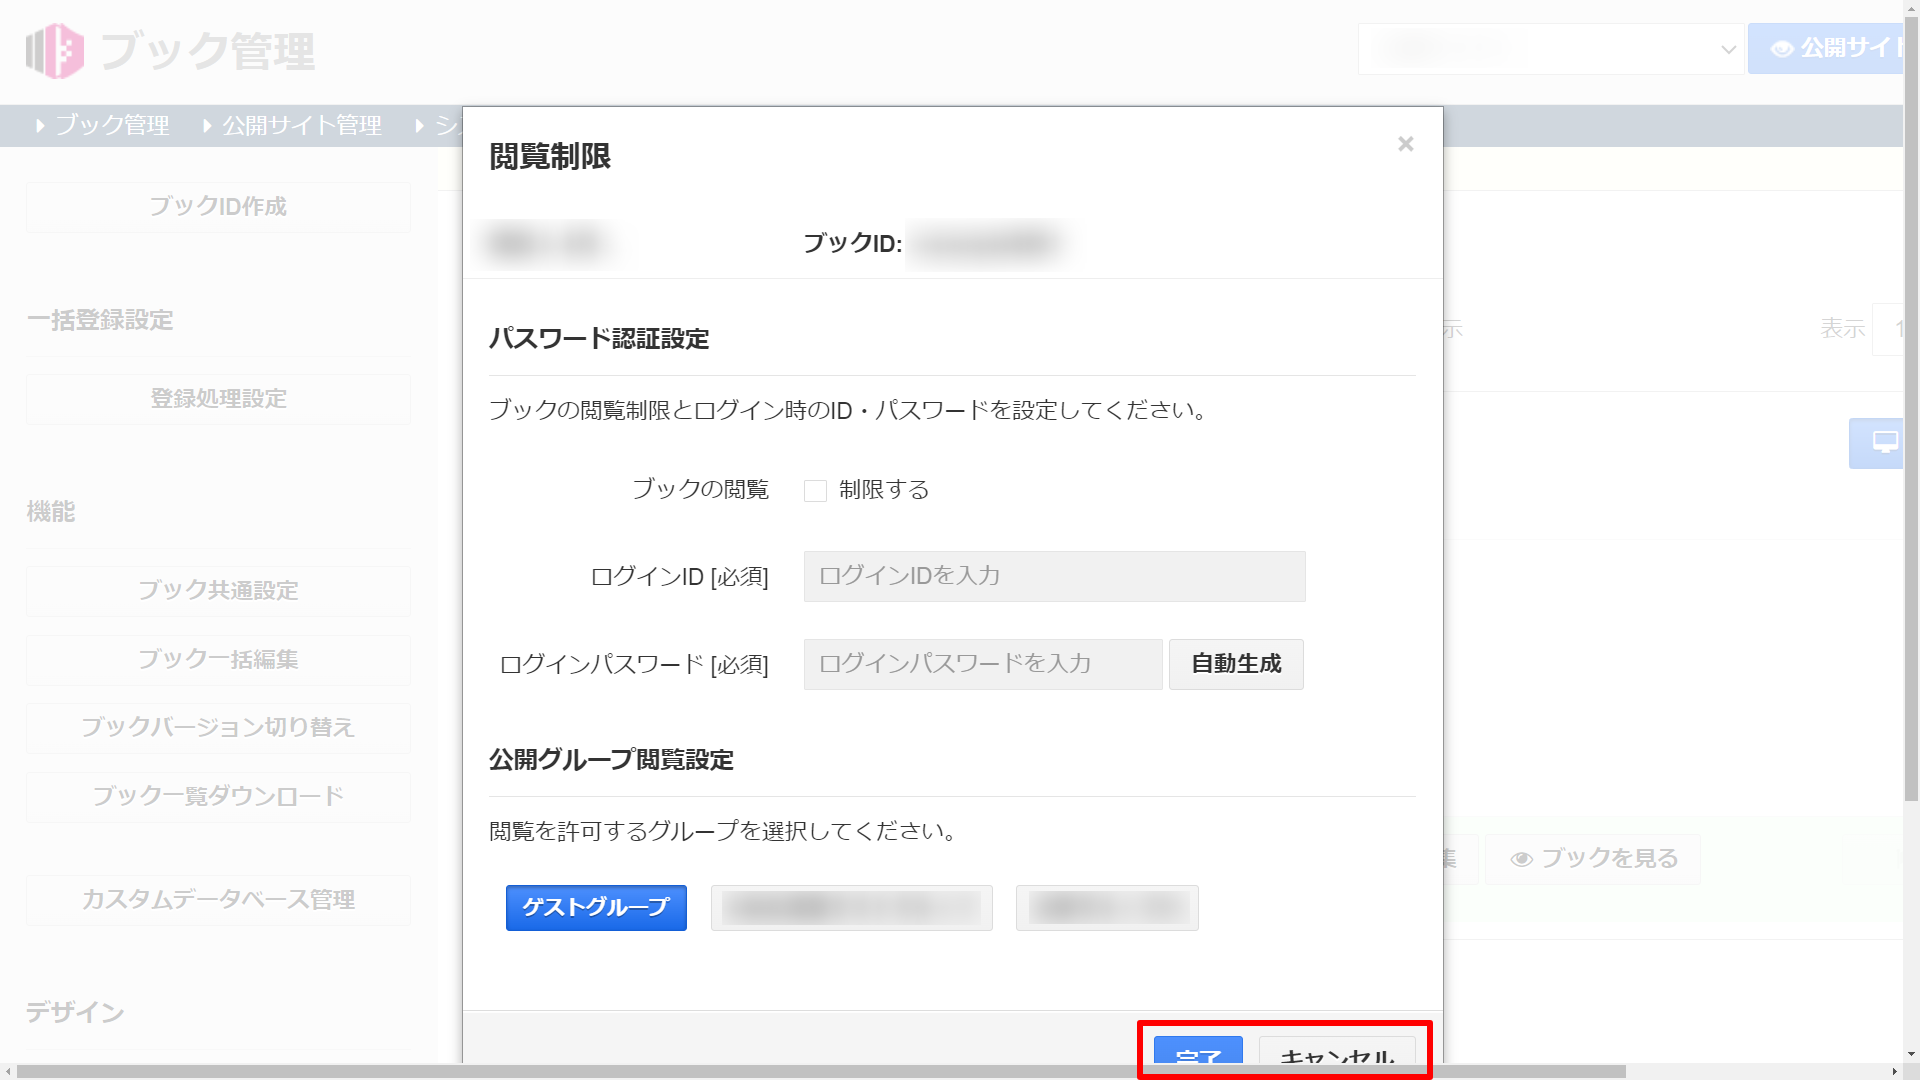
Task: Click the ブック管理 logo icon
Action: point(54,51)
